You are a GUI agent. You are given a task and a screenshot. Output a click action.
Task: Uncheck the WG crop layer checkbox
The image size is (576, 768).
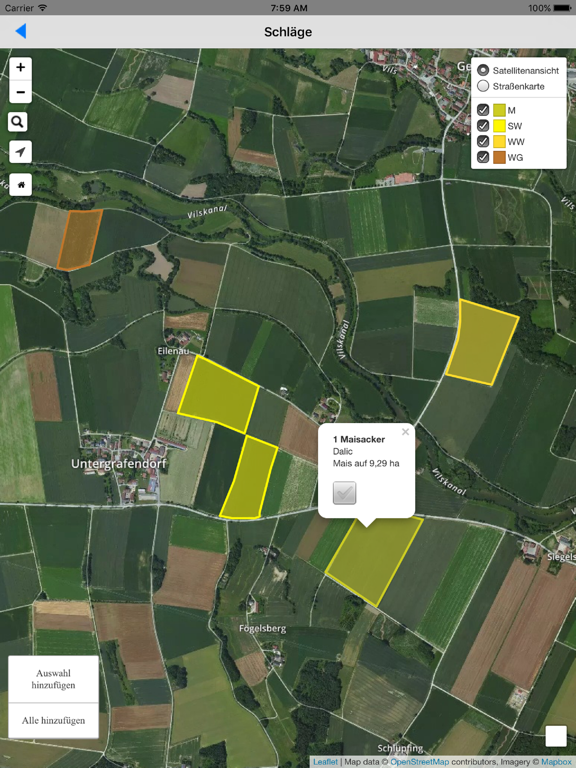[483, 157]
